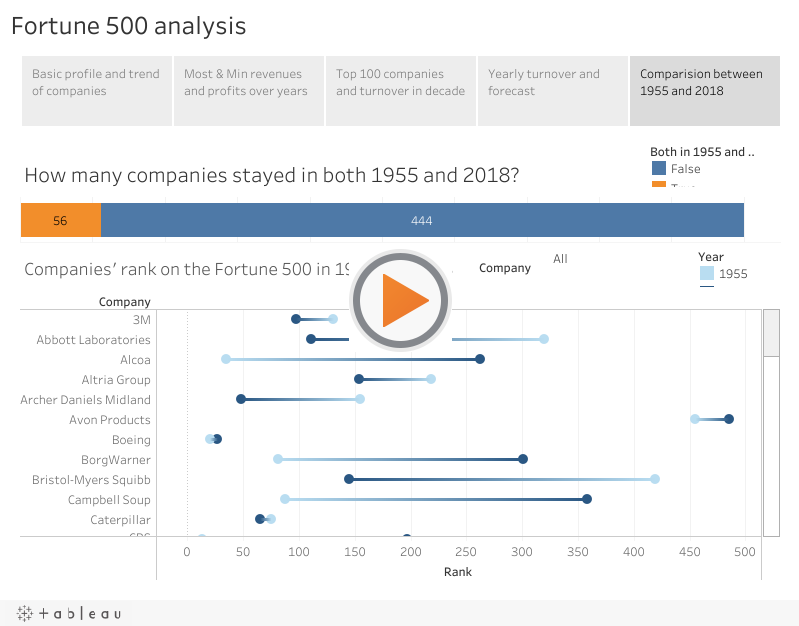Click Avon Products' dark blue dot
The height and width of the screenshot is (626, 799).
point(729,419)
